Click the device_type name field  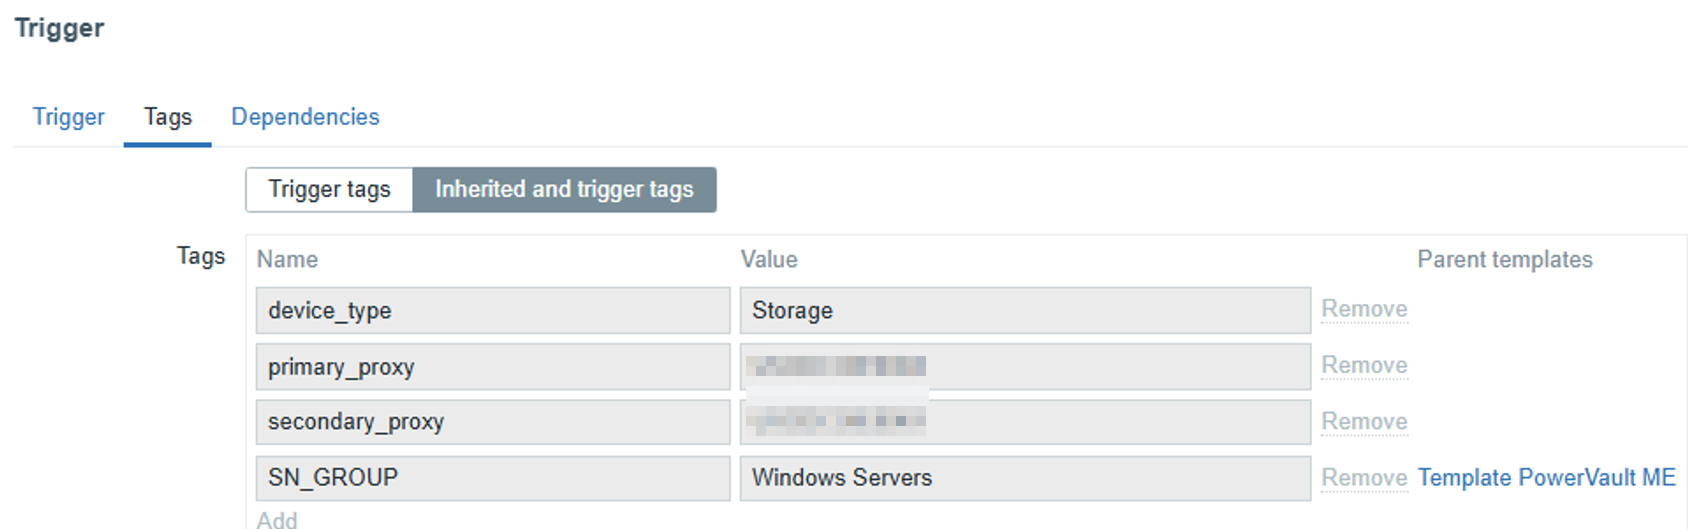(x=493, y=310)
